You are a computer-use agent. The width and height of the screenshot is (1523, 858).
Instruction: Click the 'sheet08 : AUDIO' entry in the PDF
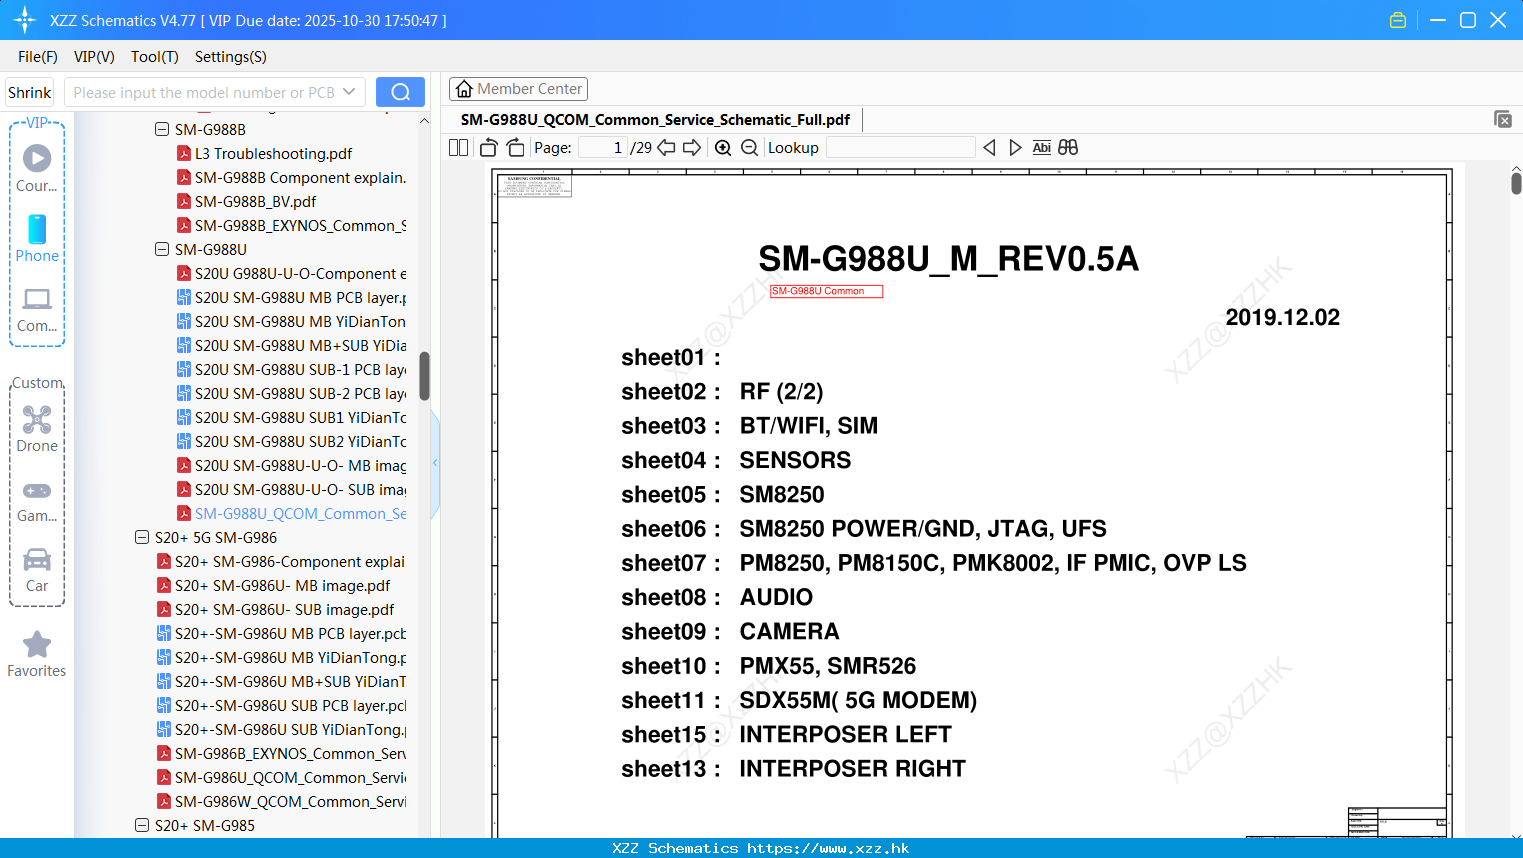(717, 597)
